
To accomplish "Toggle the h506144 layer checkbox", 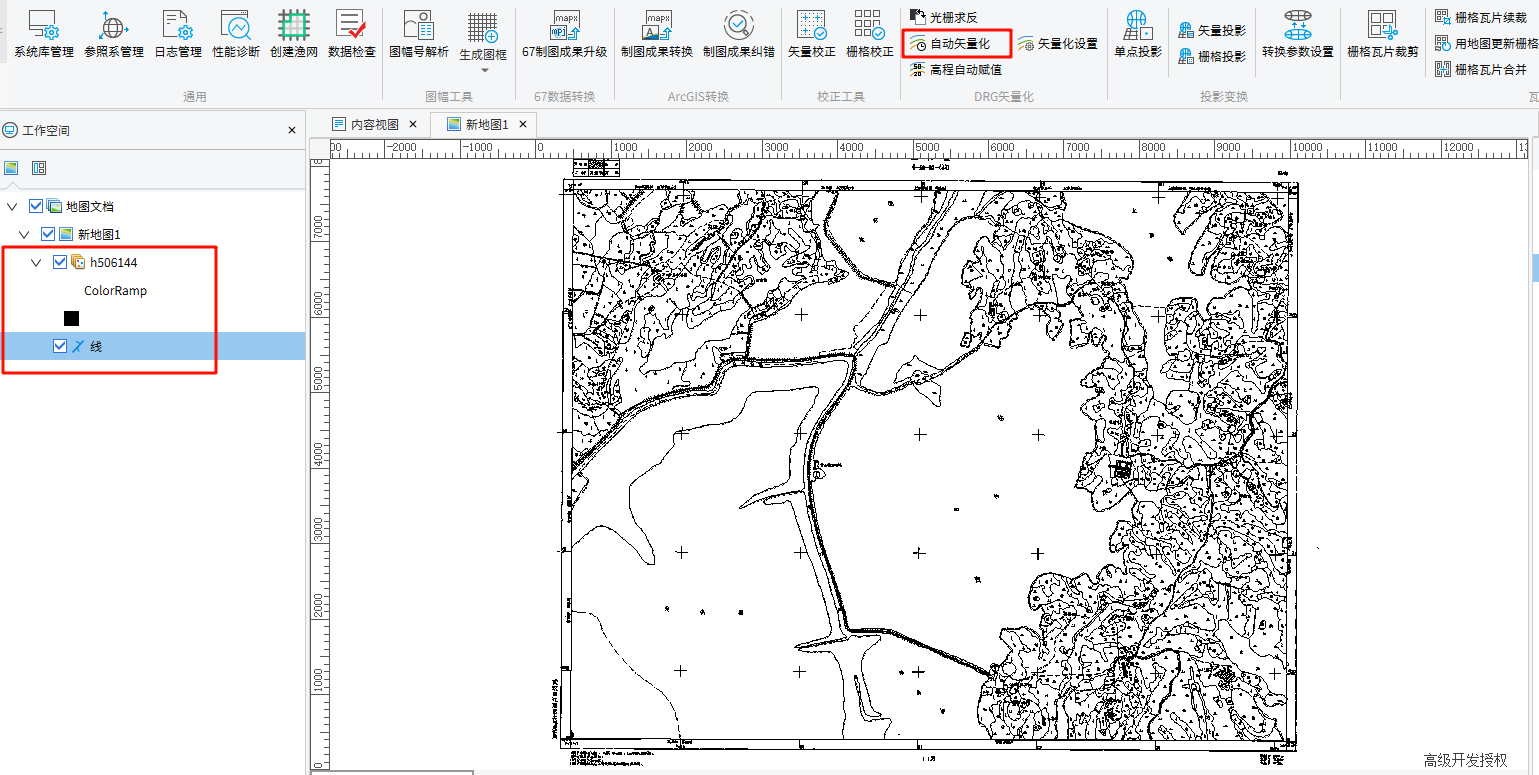I will (60, 262).
